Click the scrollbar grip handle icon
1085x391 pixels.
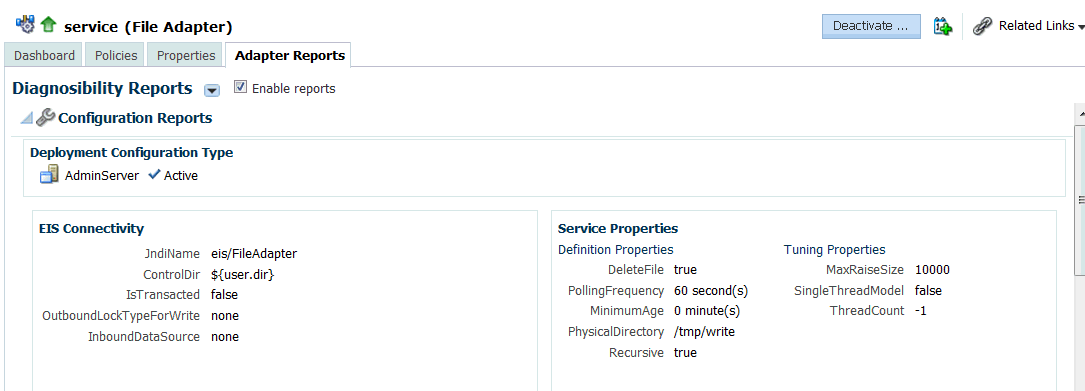1081,199
